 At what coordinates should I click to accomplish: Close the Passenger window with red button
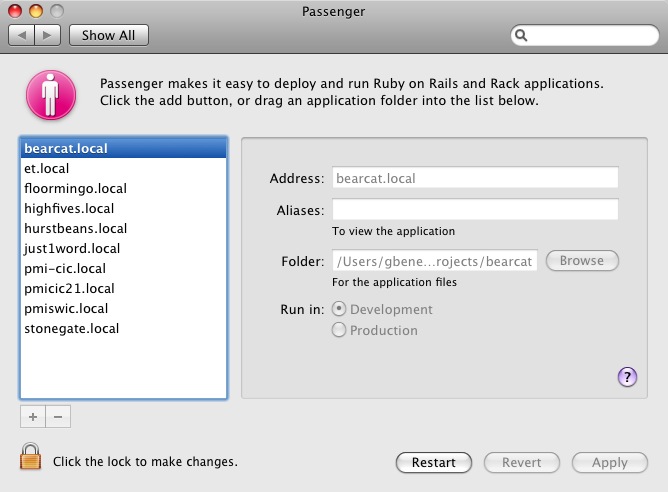point(15,11)
